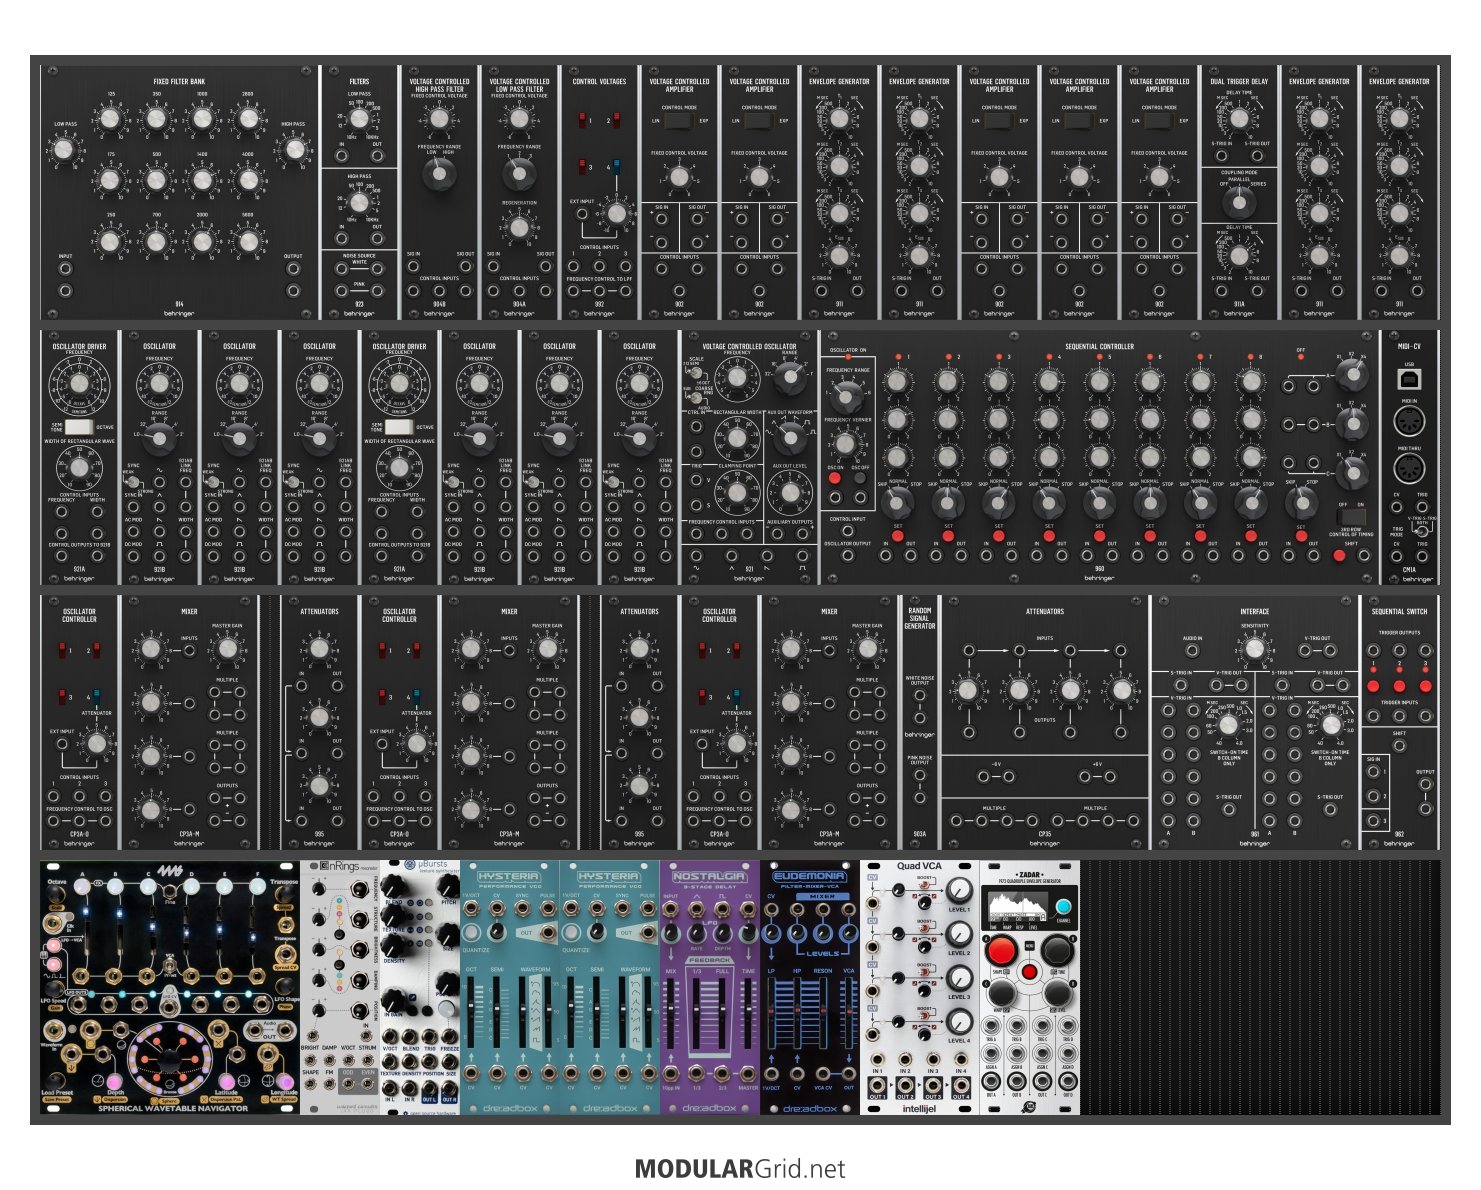Click the Coupling Mode selector on Dual Trigger Delay
The height and width of the screenshot is (1190, 1481).
point(1239,202)
